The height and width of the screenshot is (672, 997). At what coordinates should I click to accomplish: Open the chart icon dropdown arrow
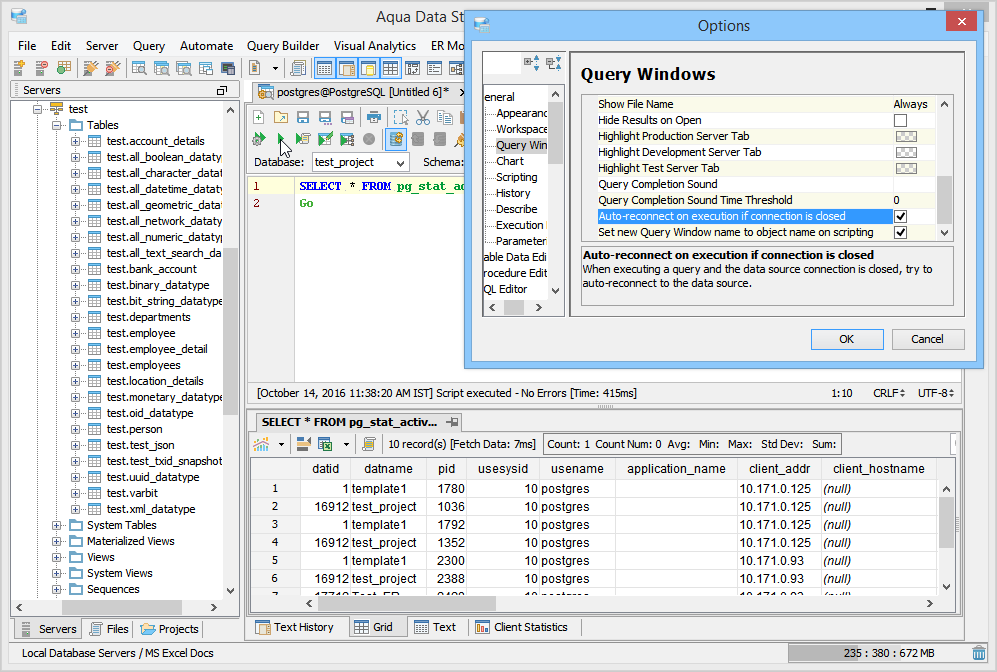click(x=281, y=444)
